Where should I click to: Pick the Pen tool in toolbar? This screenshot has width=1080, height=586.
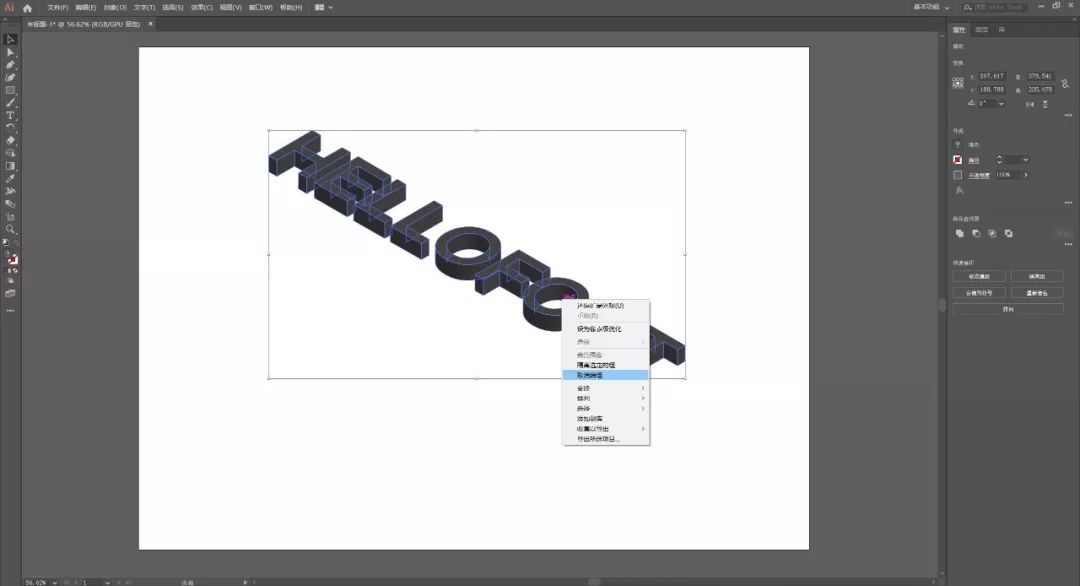click(11, 64)
